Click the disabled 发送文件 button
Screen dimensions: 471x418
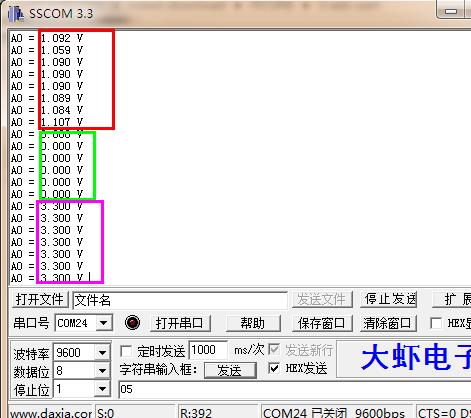tap(322, 299)
